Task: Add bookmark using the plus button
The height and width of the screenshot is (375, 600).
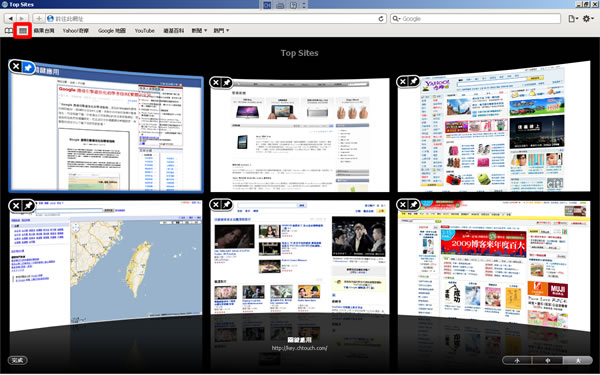Action: [39, 18]
